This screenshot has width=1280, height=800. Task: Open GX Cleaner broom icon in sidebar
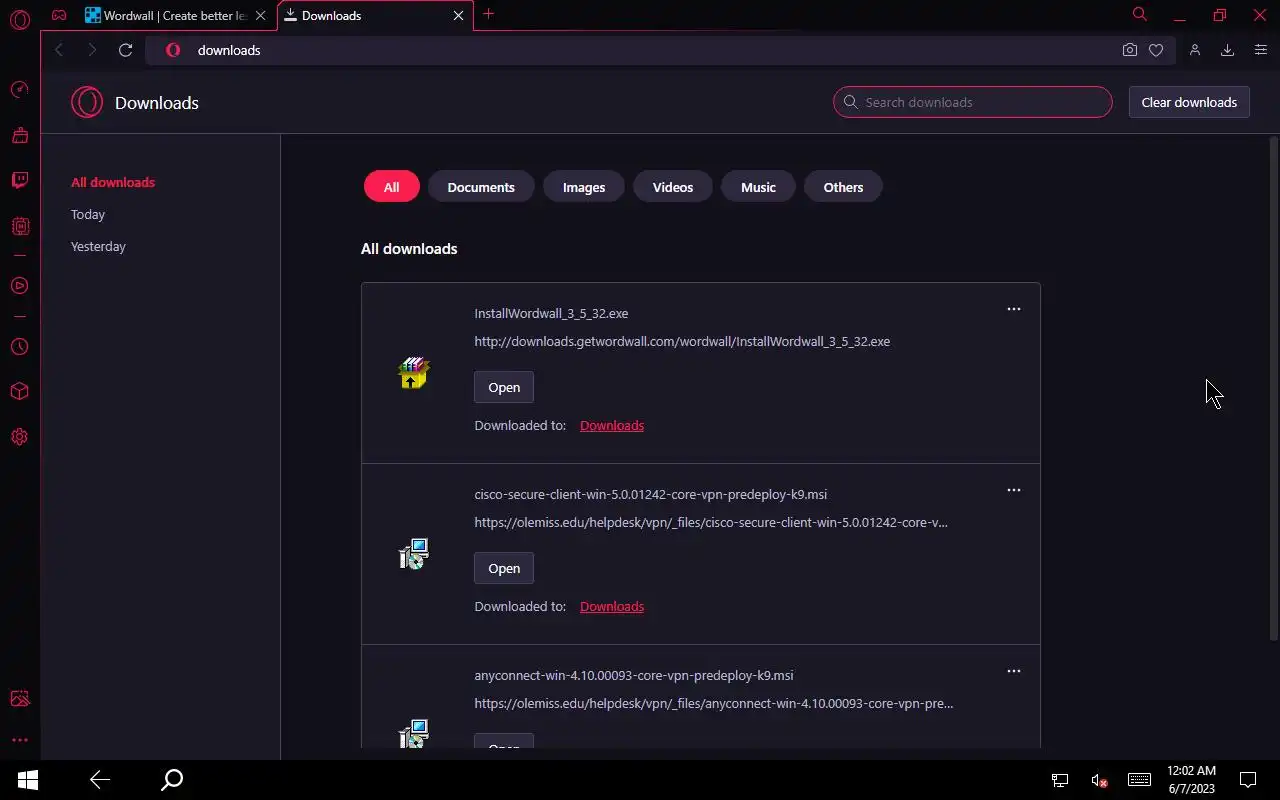(x=19, y=135)
